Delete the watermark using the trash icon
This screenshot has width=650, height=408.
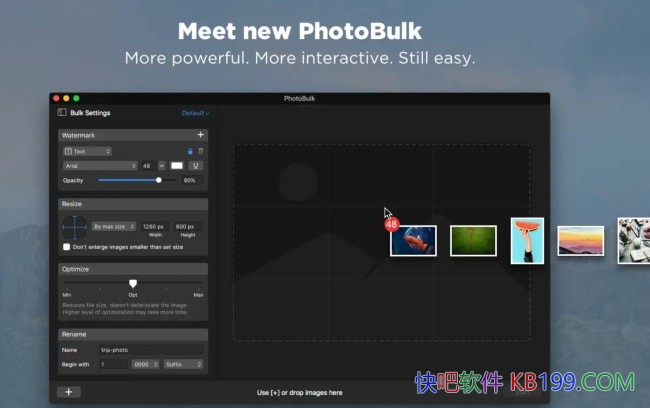tap(200, 151)
